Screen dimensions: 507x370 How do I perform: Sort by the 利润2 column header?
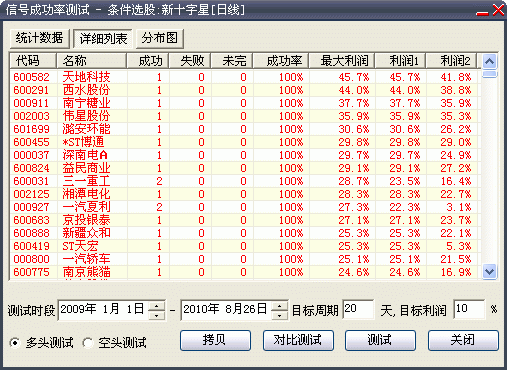(x=452, y=61)
